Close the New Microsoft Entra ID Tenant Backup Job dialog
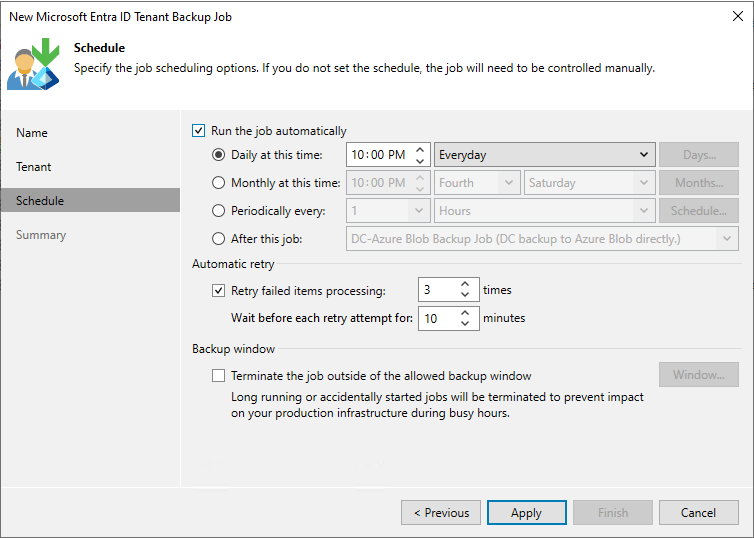Image resolution: width=754 pixels, height=538 pixels. (x=738, y=16)
